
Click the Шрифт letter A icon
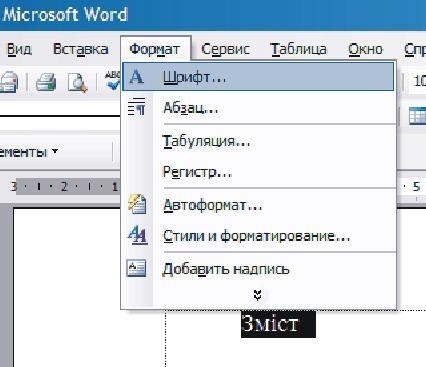tap(136, 77)
